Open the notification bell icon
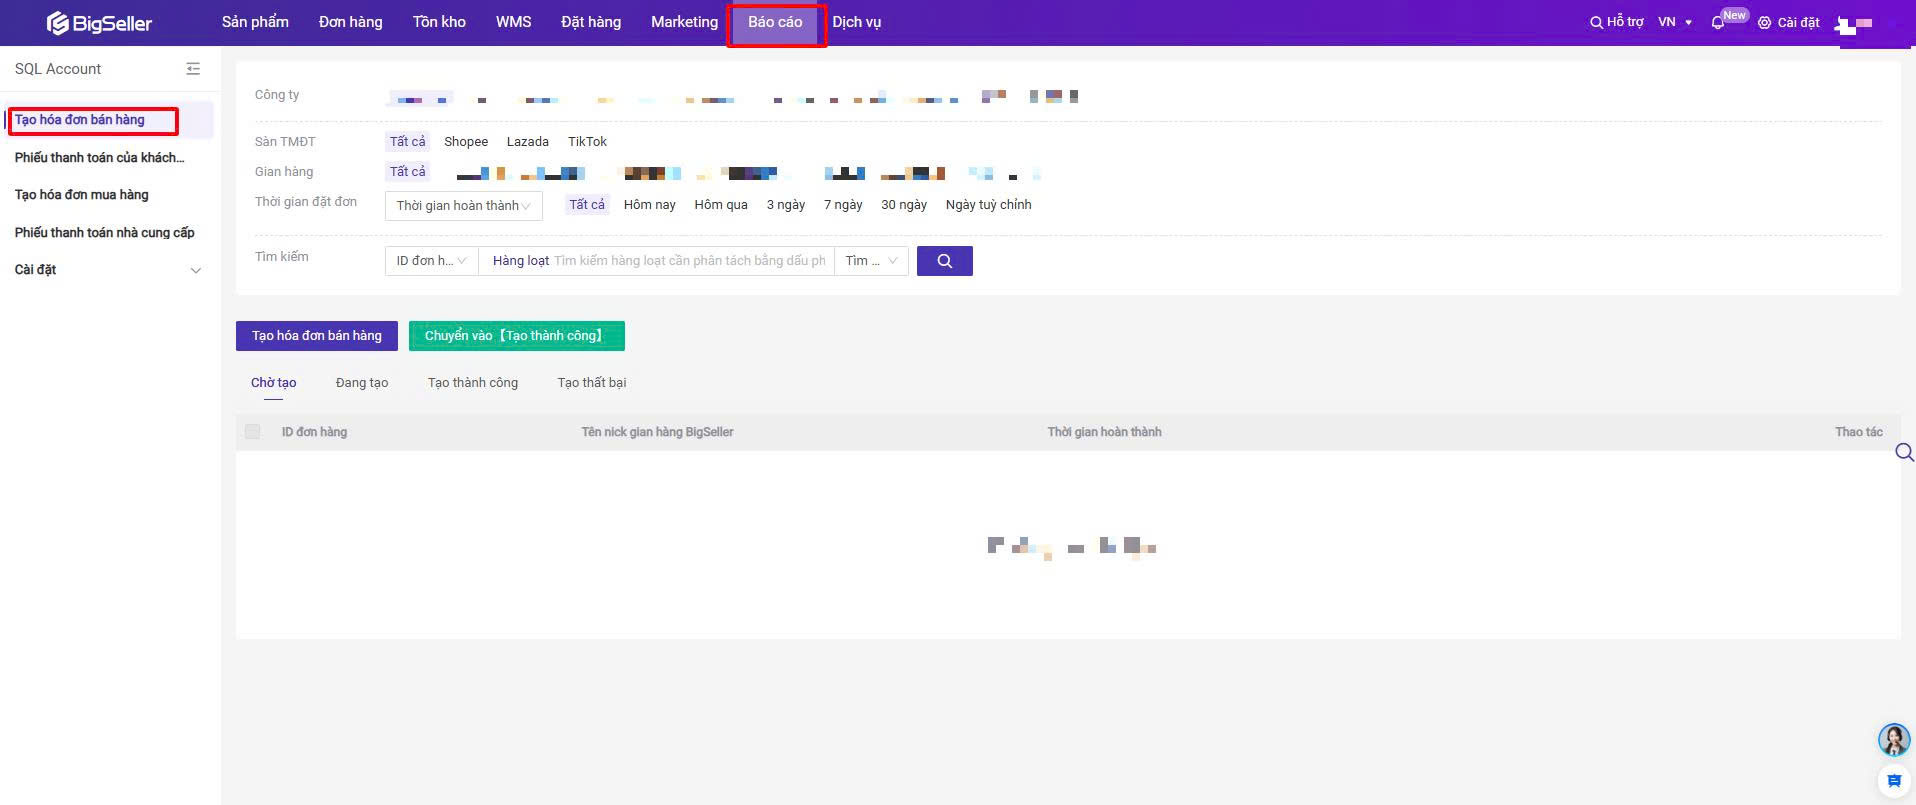 pos(1718,22)
